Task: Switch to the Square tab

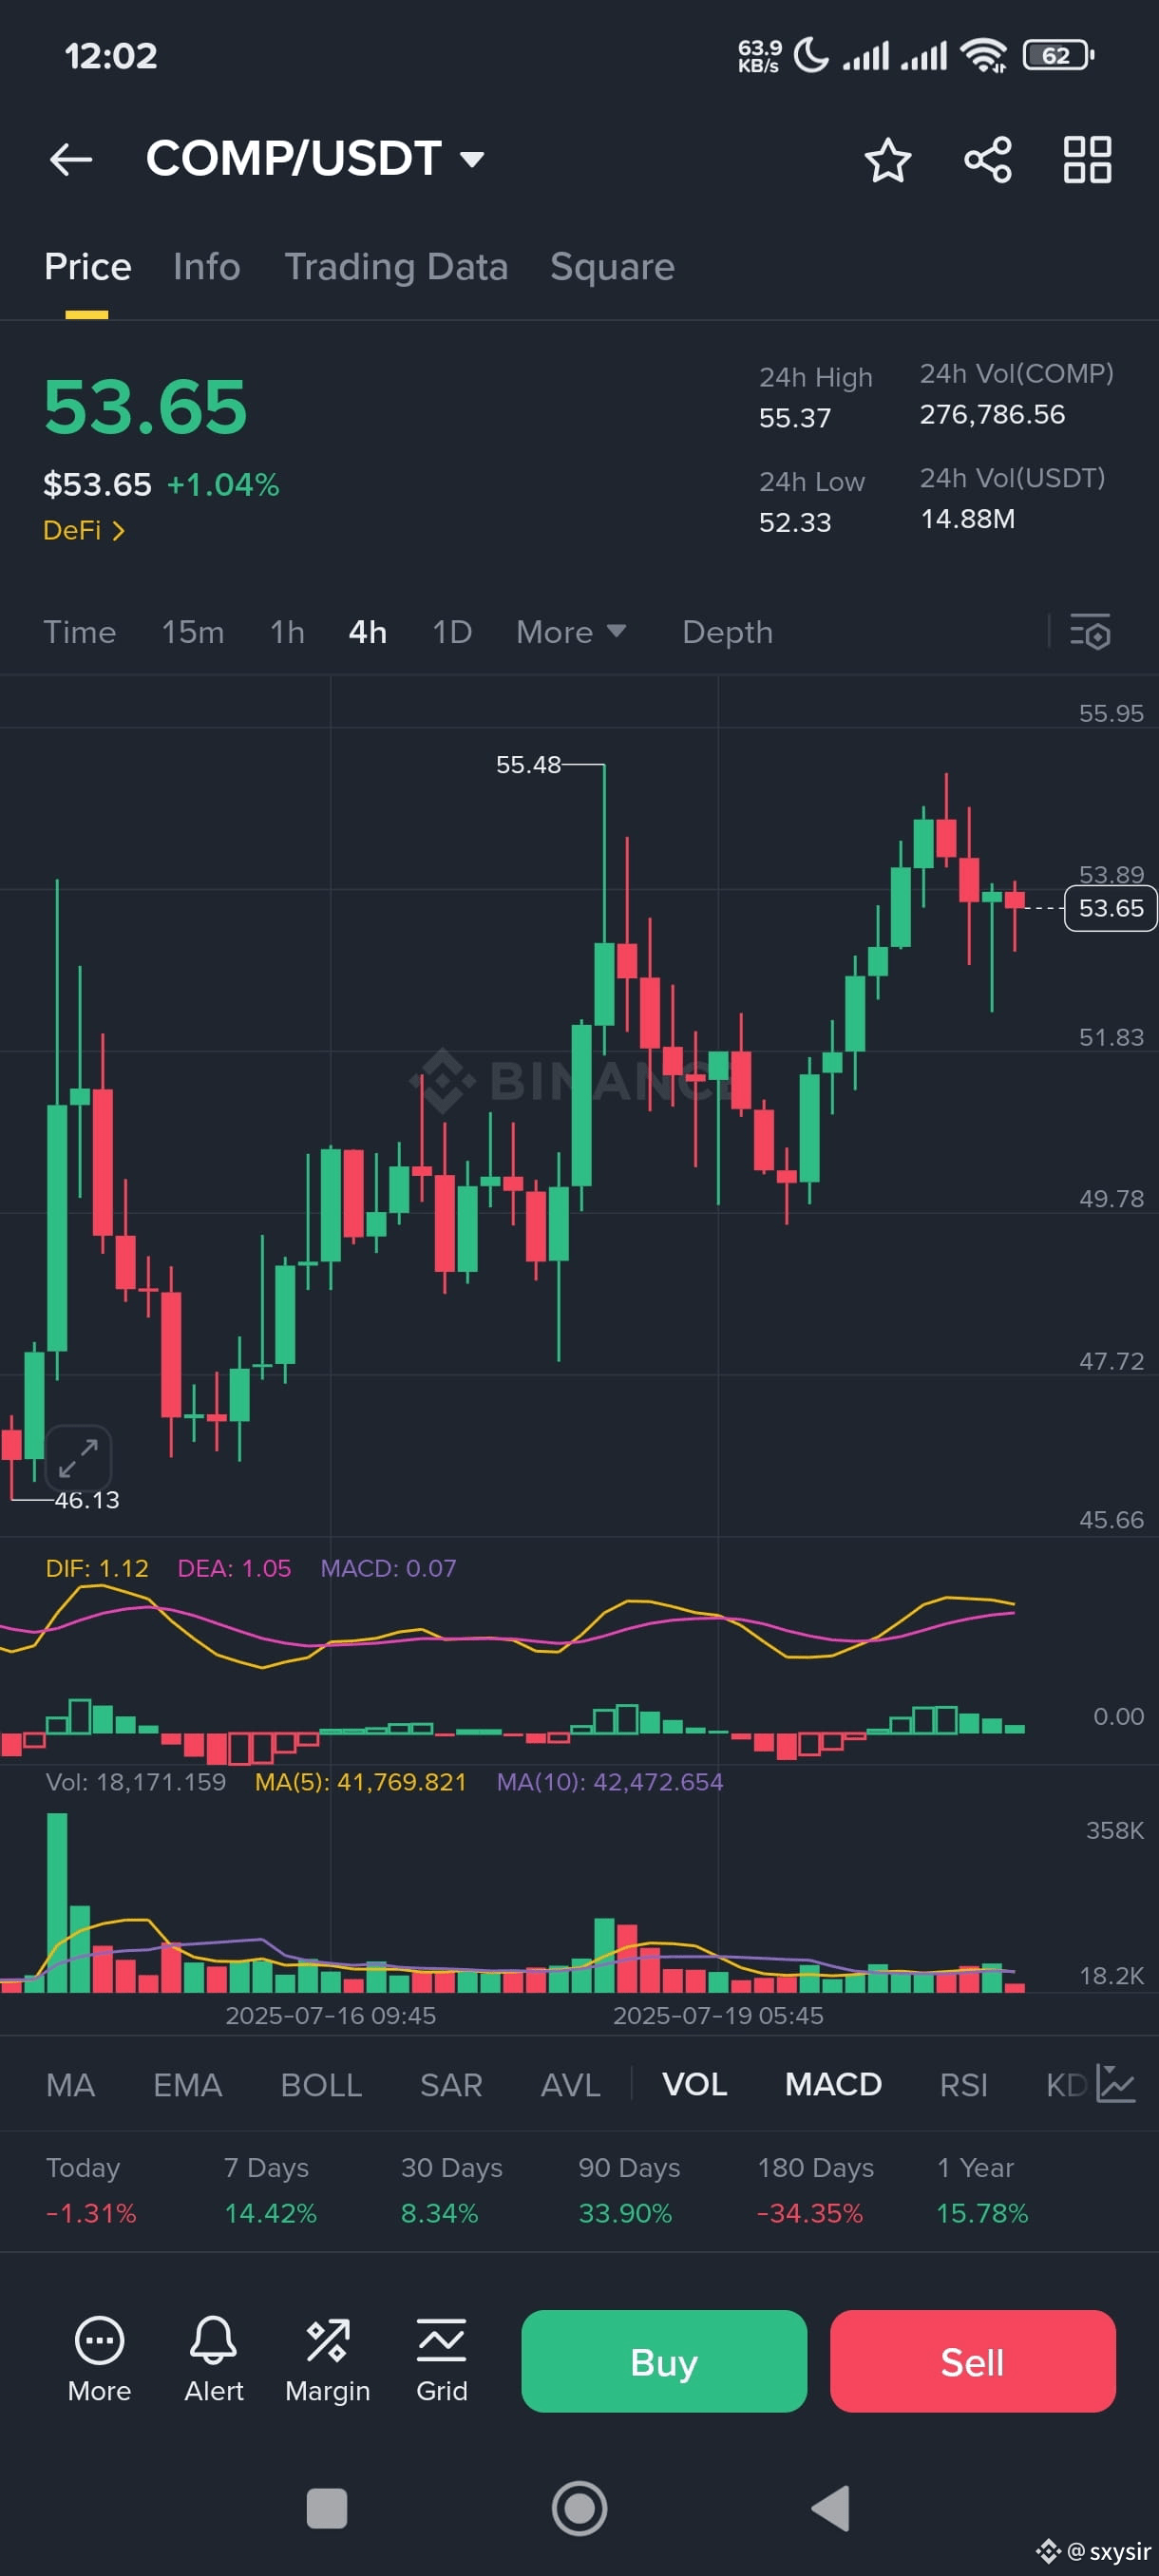Action: pos(612,267)
